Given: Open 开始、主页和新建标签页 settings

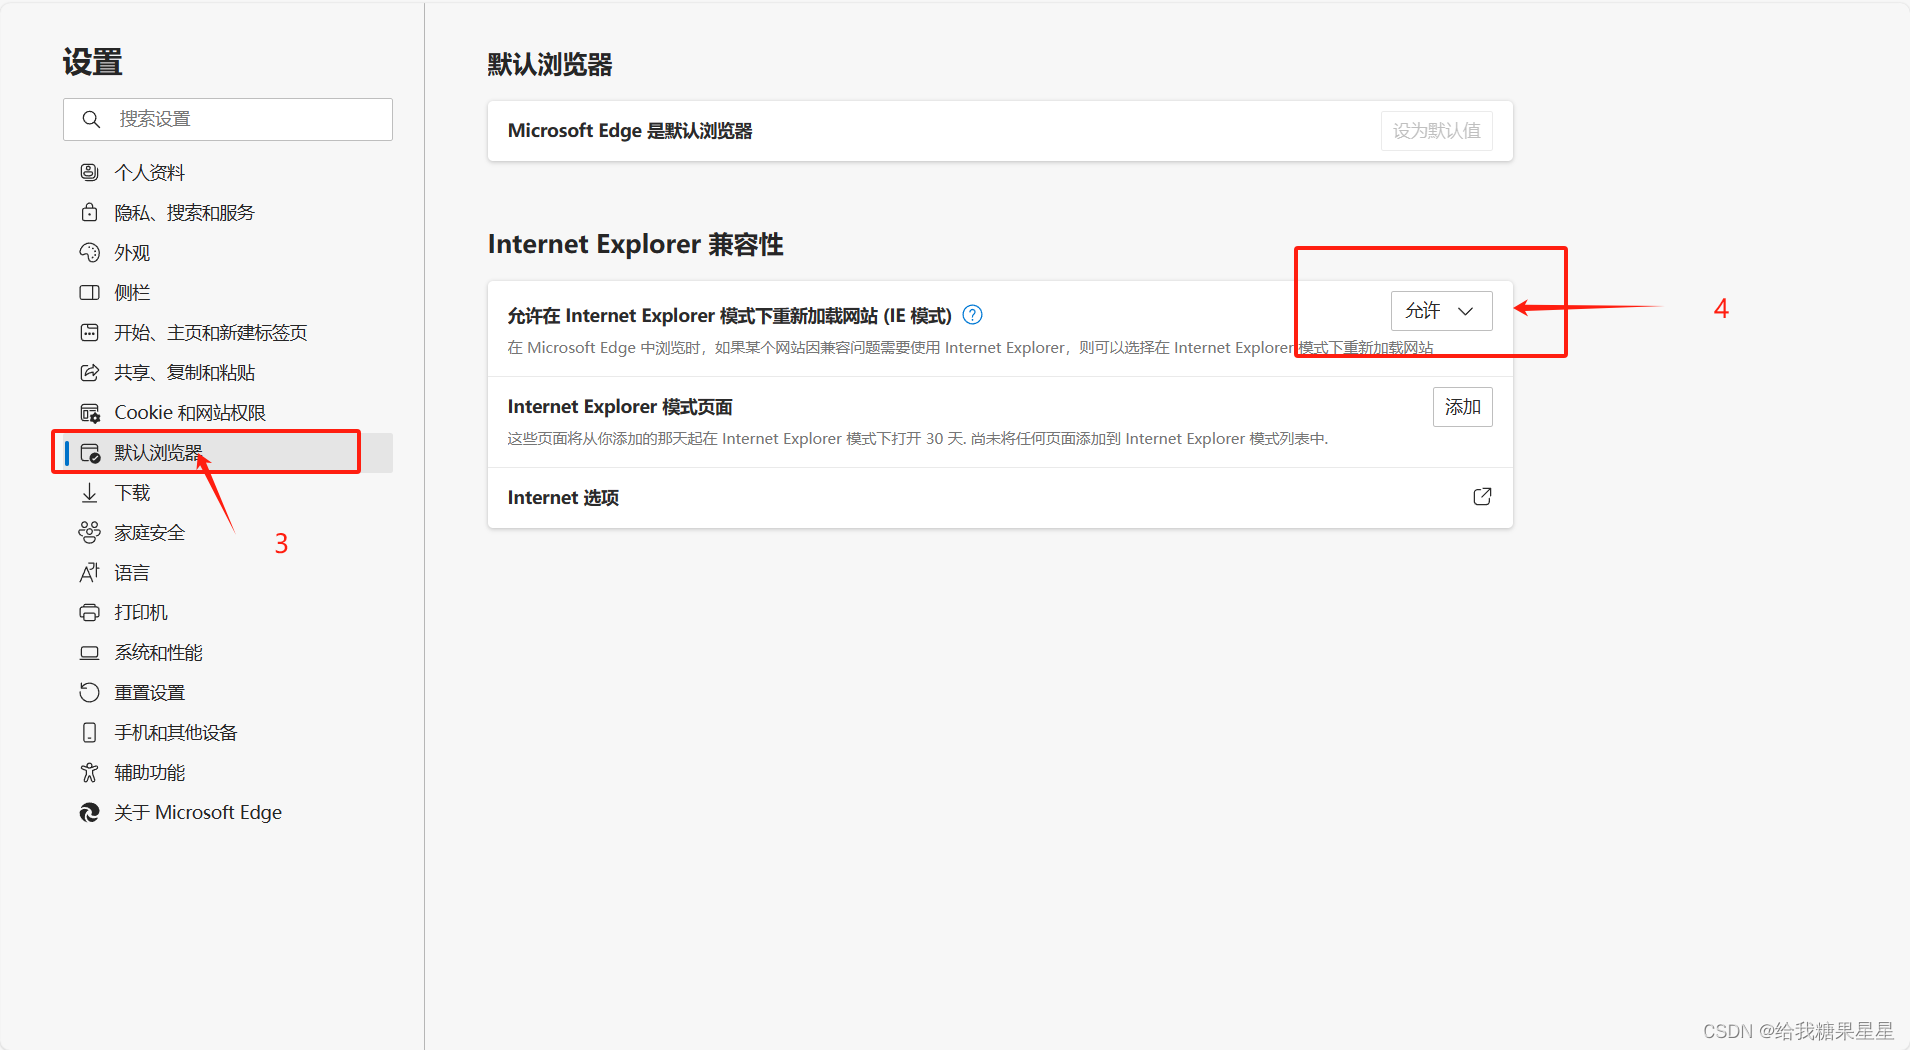Looking at the screenshot, I should click(x=228, y=332).
